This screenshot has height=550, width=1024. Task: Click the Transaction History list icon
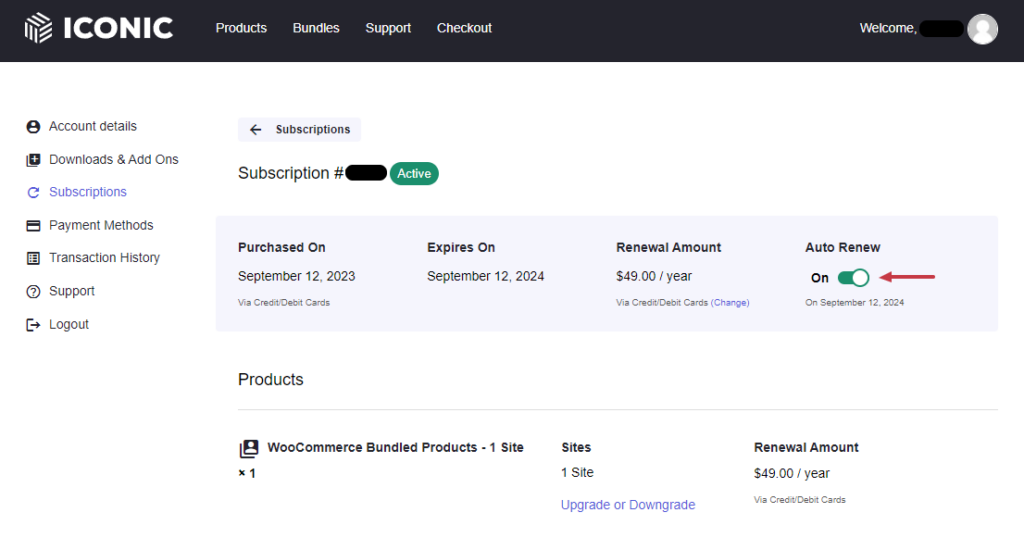click(33, 258)
